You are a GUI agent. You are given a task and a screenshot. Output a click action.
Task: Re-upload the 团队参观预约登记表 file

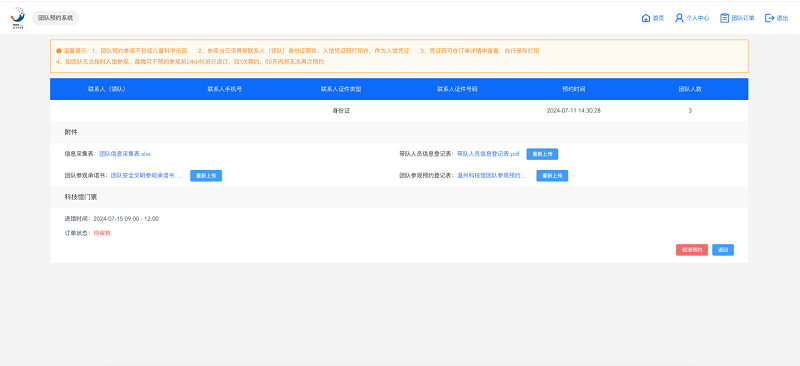coord(552,176)
